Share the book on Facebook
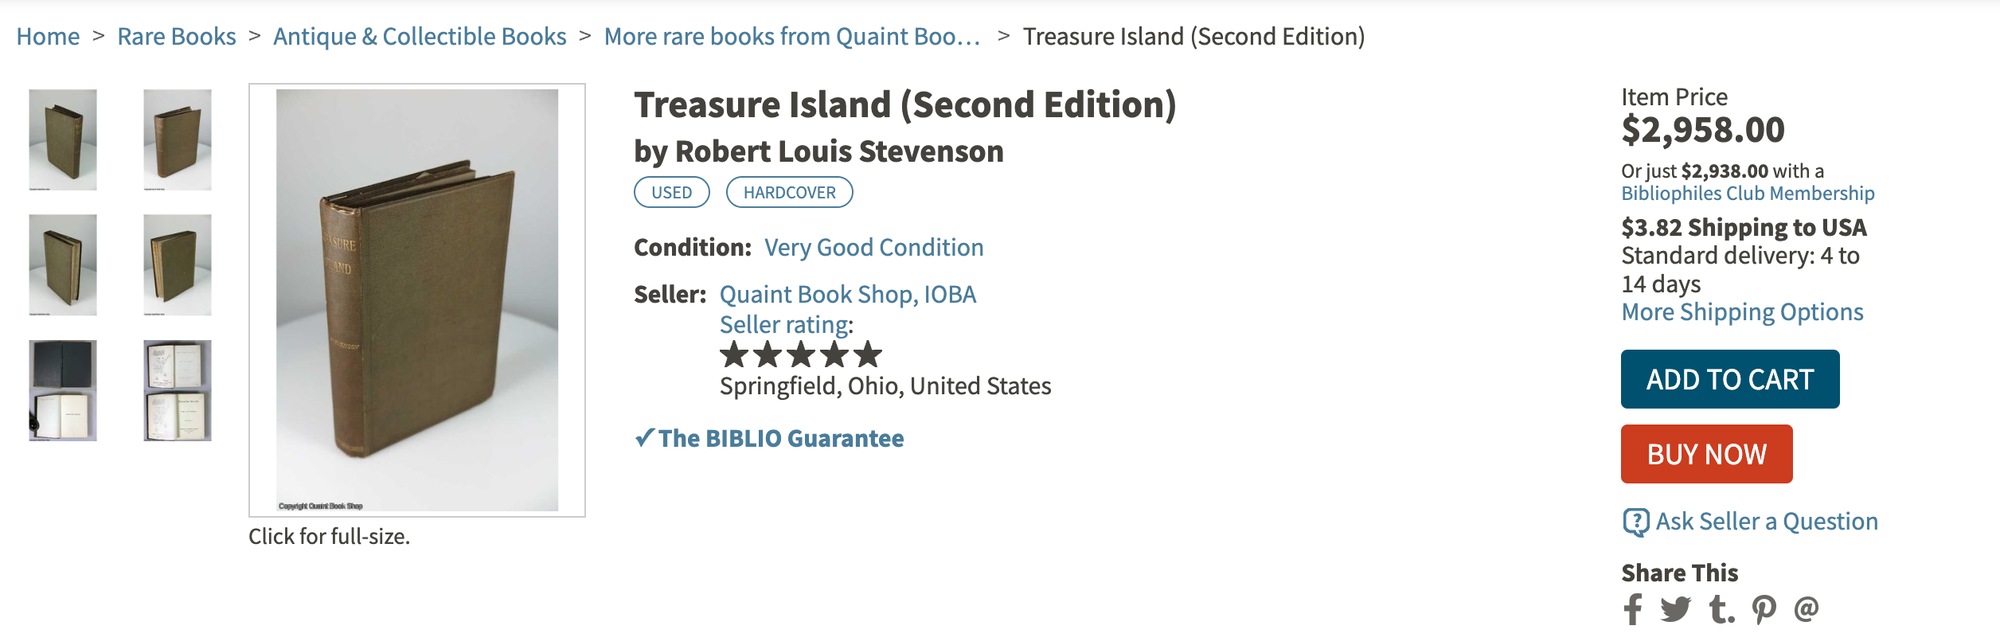 pyautogui.click(x=1634, y=608)
